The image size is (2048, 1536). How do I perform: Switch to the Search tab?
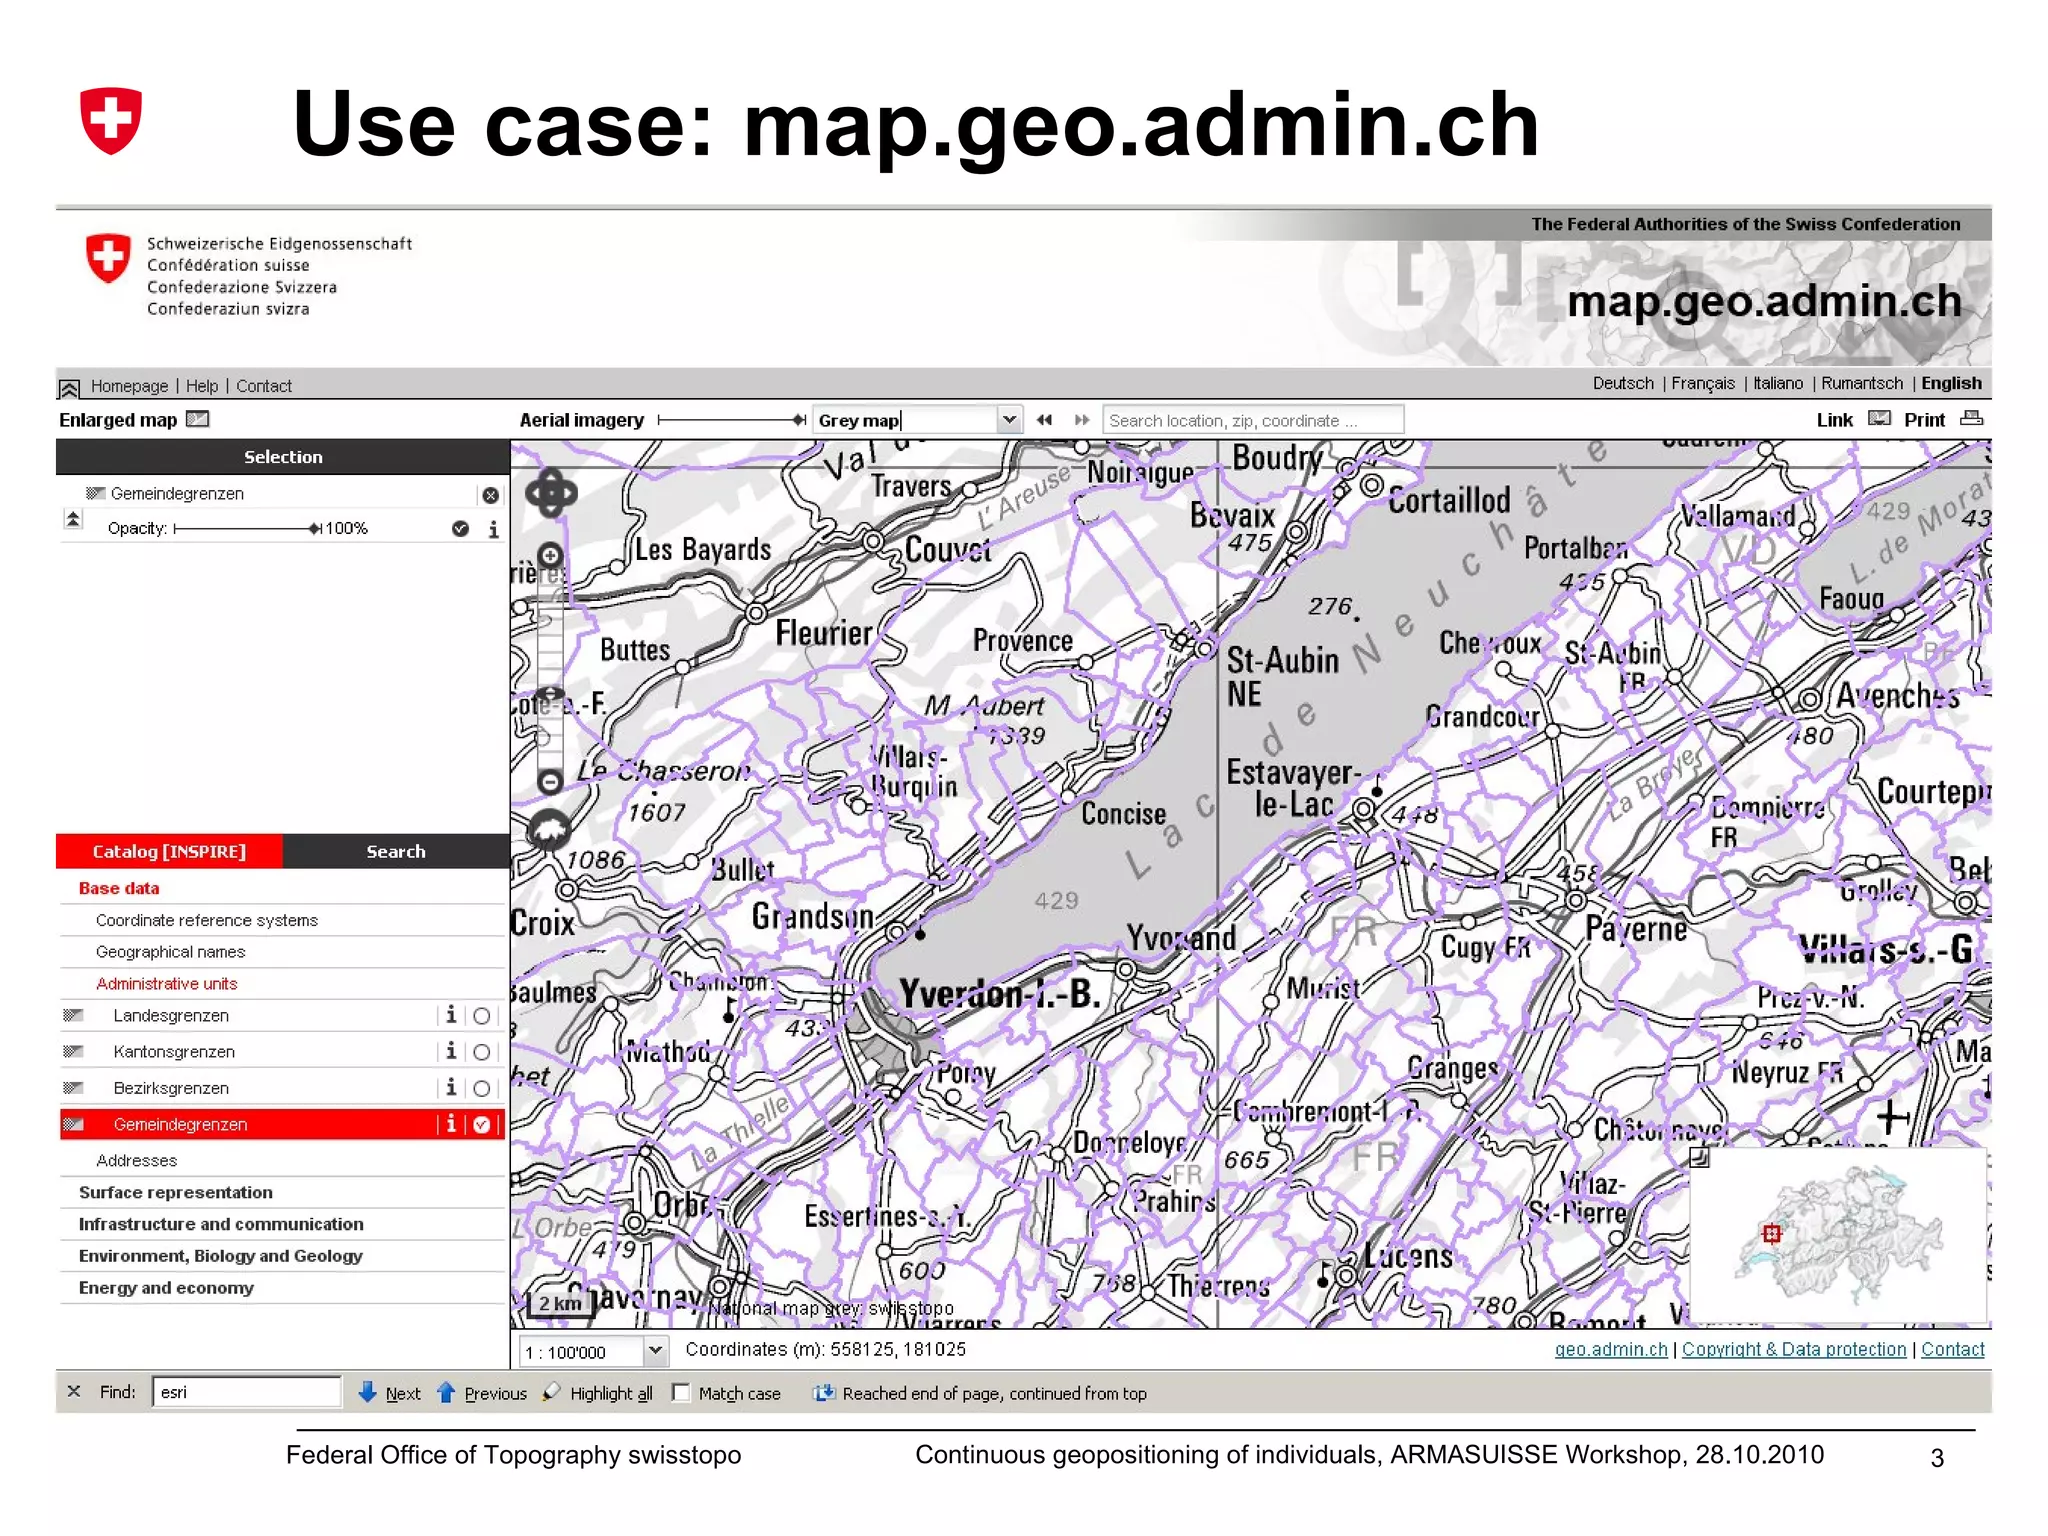396,851
